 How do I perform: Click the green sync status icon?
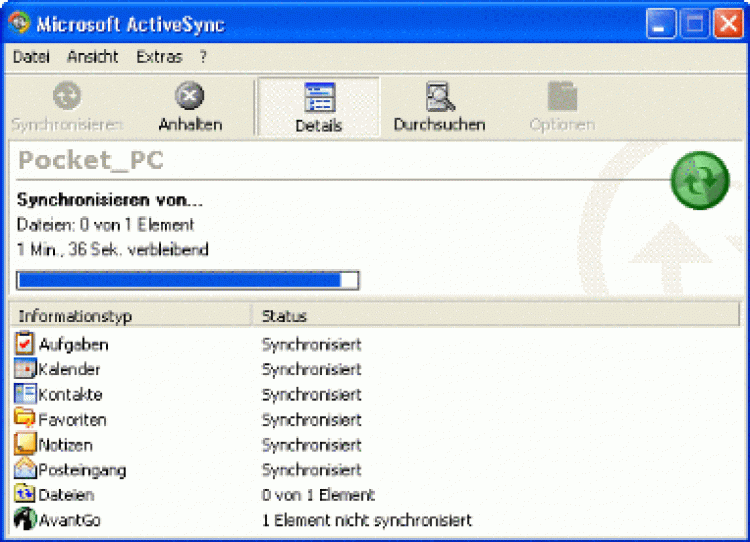tap(699, 181)
